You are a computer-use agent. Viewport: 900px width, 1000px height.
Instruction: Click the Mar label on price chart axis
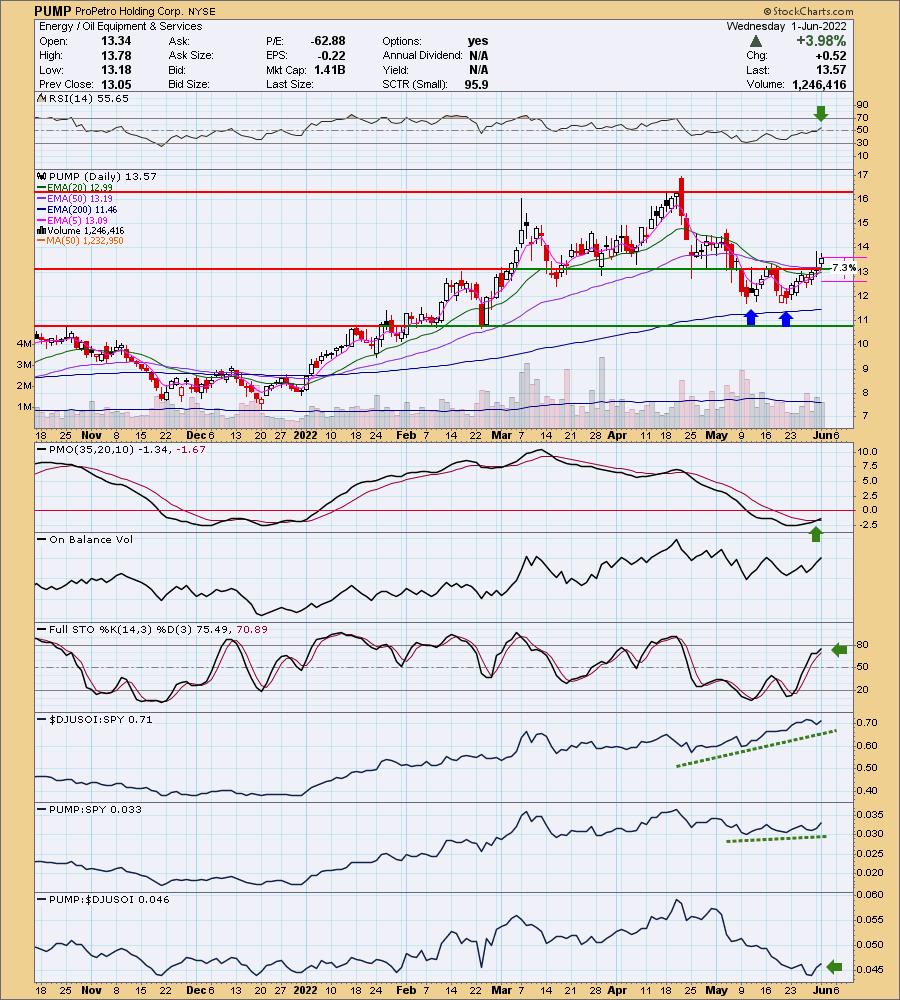click(x=501, y=435)
